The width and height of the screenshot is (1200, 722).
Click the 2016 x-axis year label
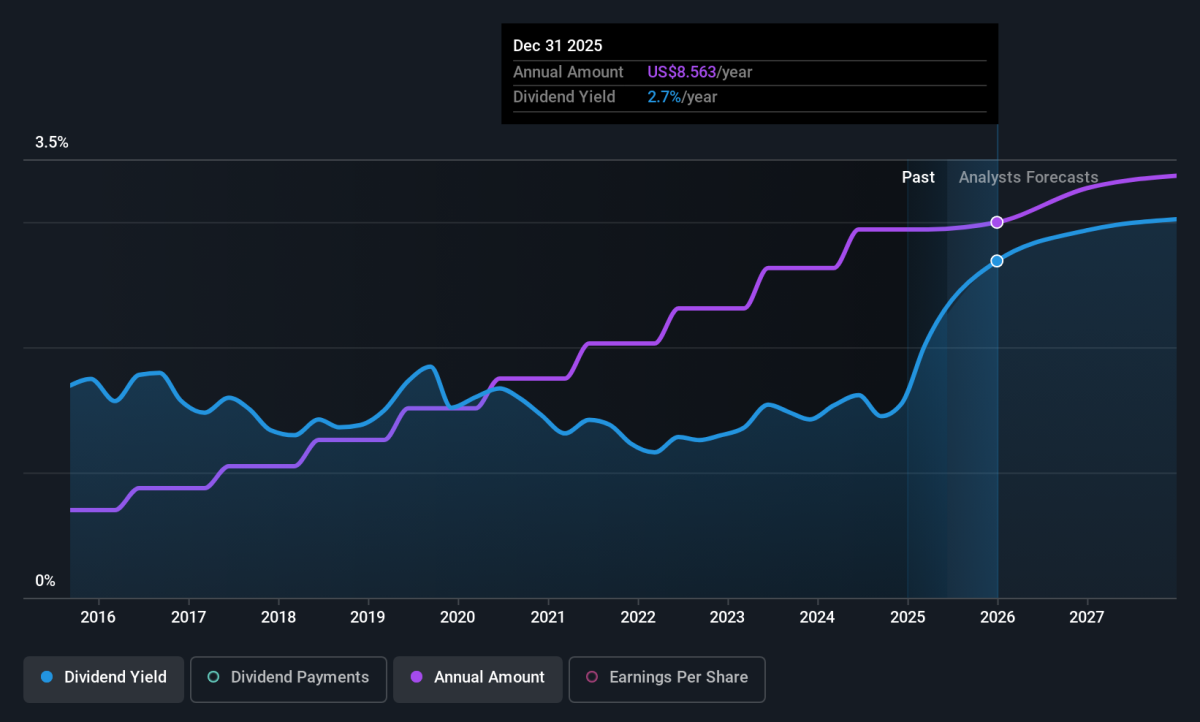click(98, 615)
